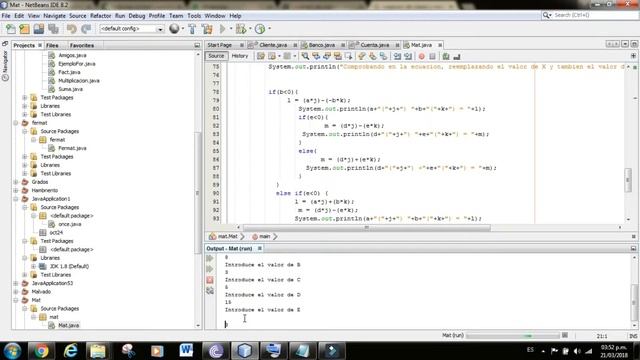Click the Undo toolbar icon
The image size is (640, 360).
72,29
